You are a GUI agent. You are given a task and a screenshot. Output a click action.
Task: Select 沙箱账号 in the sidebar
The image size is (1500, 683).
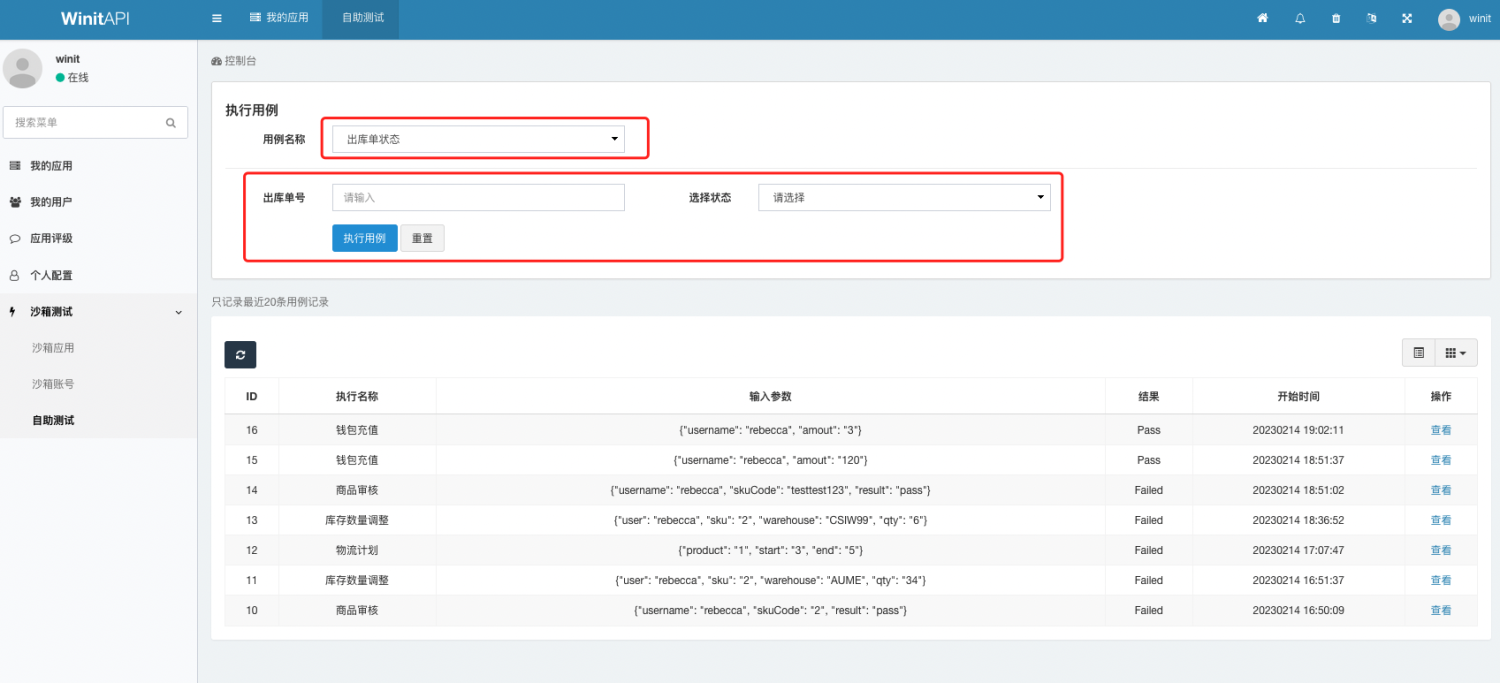point(53,384)
